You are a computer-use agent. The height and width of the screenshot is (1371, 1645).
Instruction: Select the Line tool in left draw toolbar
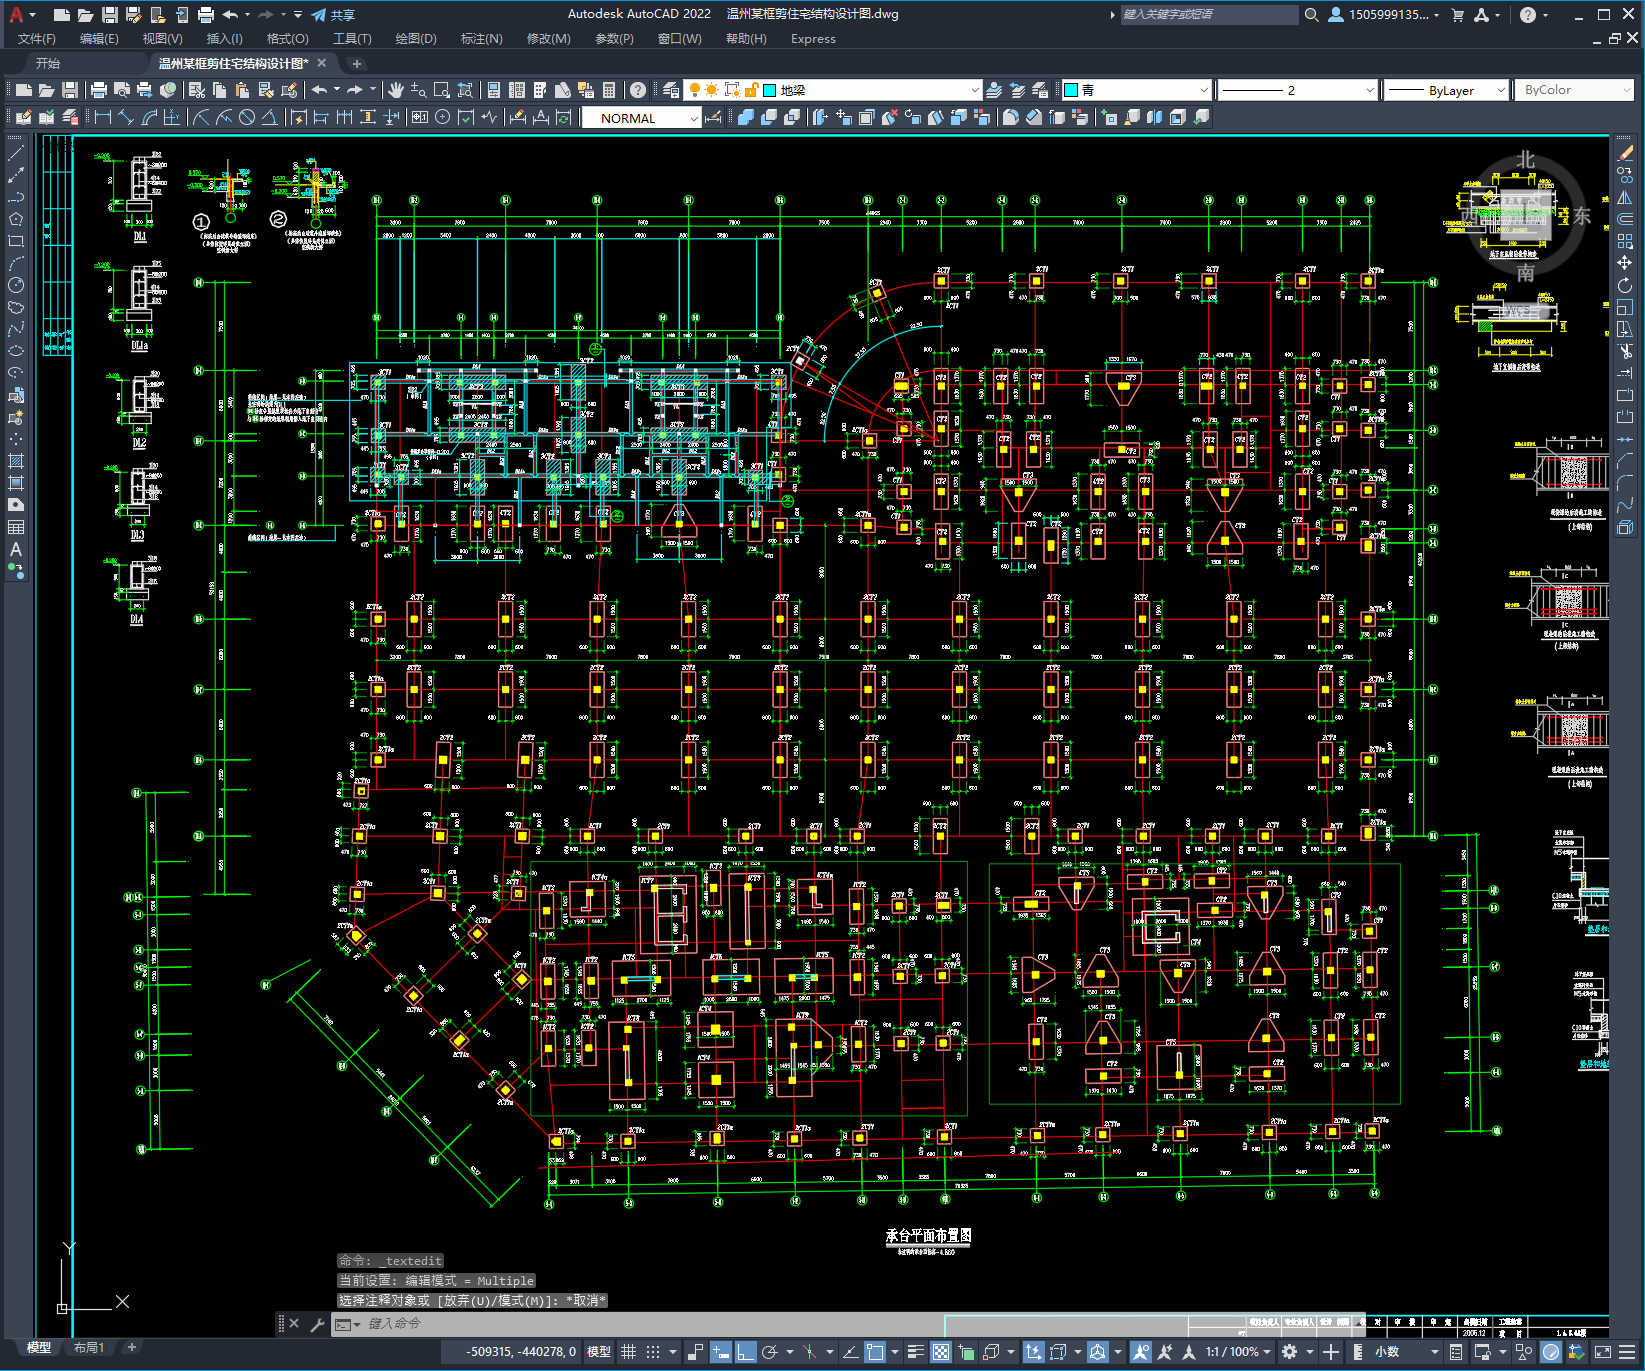pyautogui.click(x=16, y=153)
